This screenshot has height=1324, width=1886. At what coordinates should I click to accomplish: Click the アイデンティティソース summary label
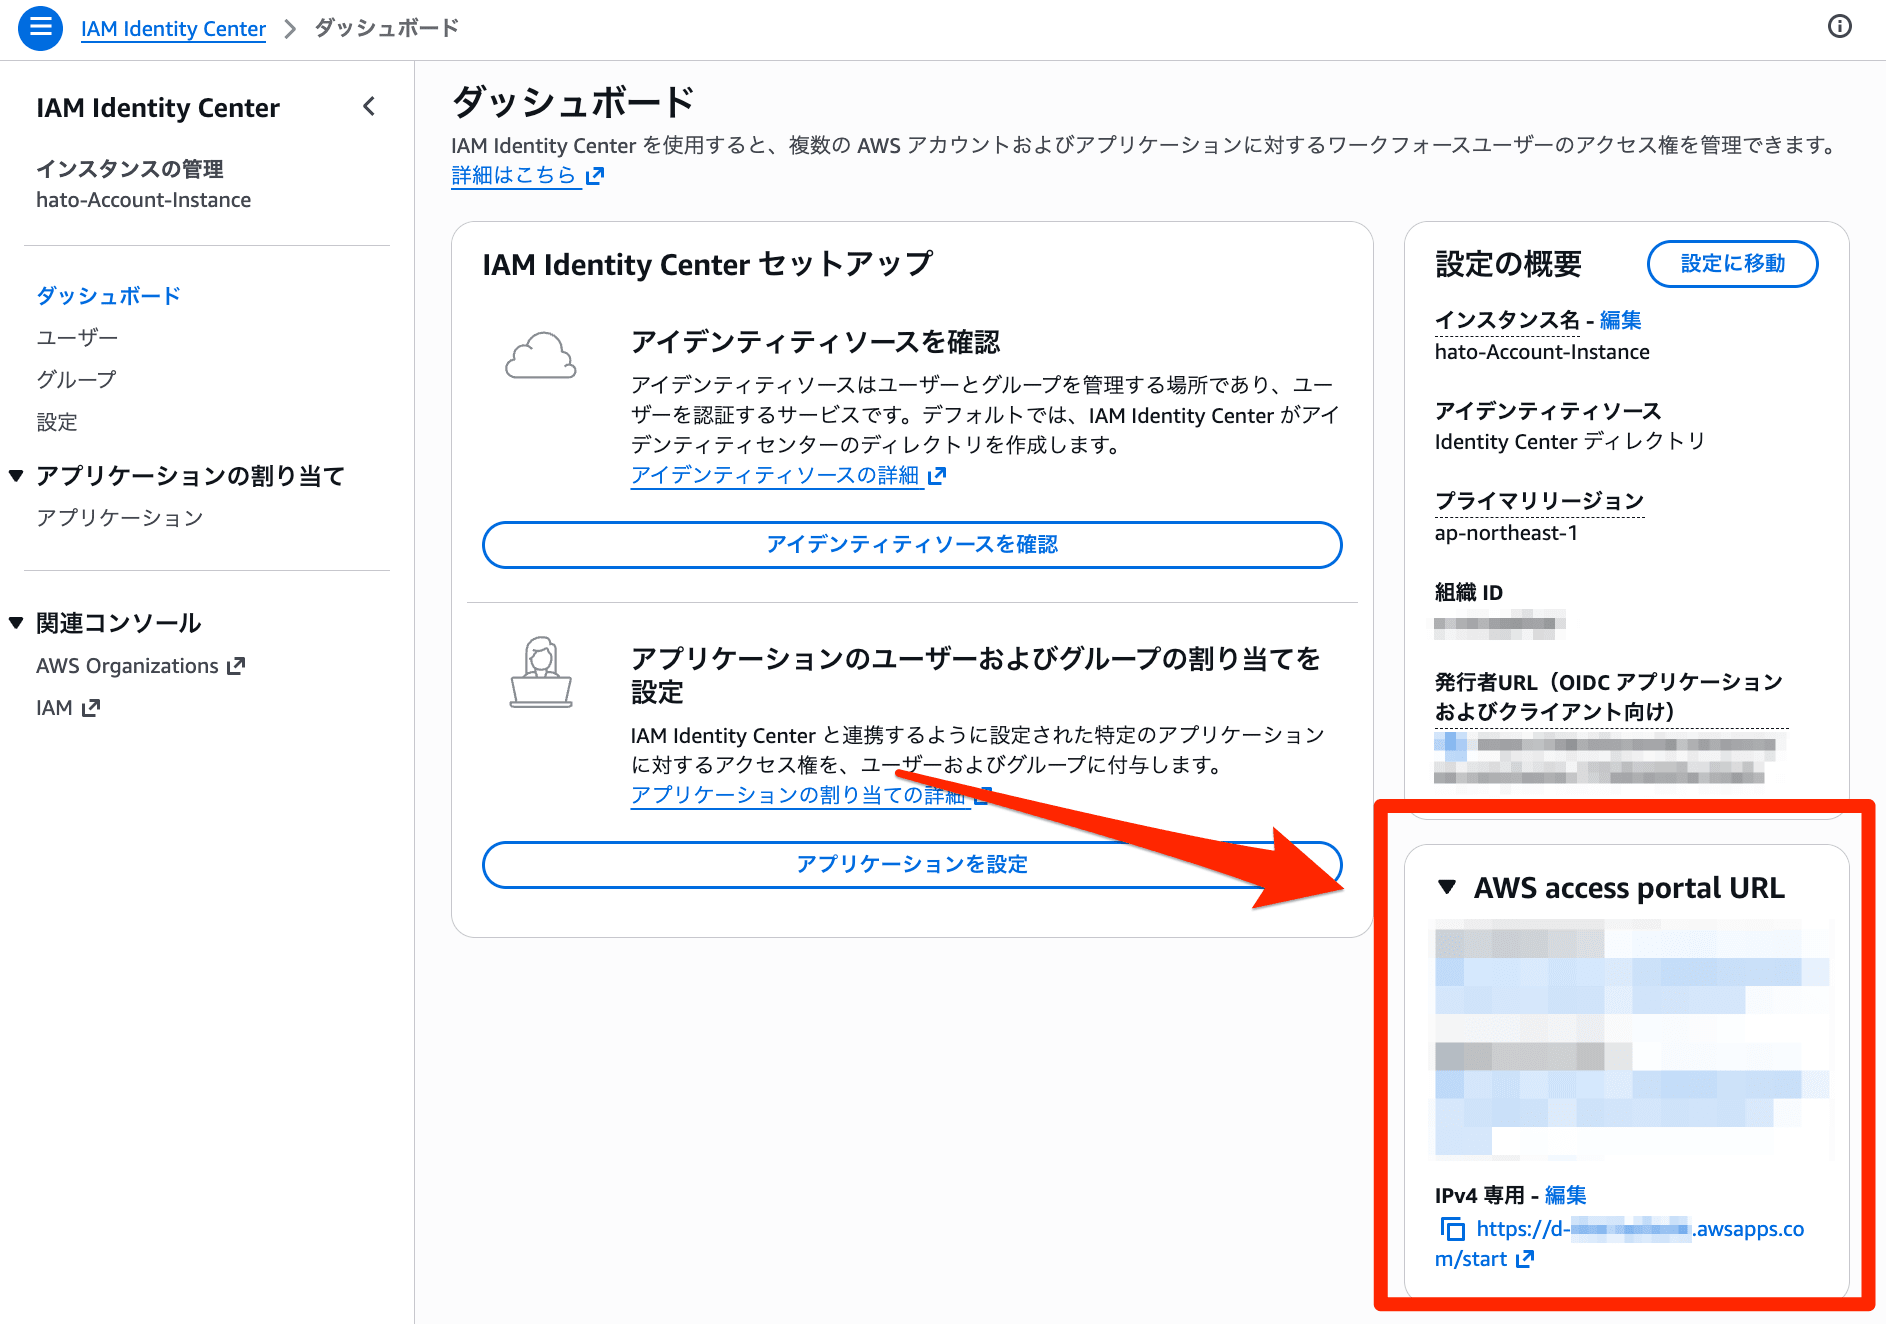click(1548, 411)
